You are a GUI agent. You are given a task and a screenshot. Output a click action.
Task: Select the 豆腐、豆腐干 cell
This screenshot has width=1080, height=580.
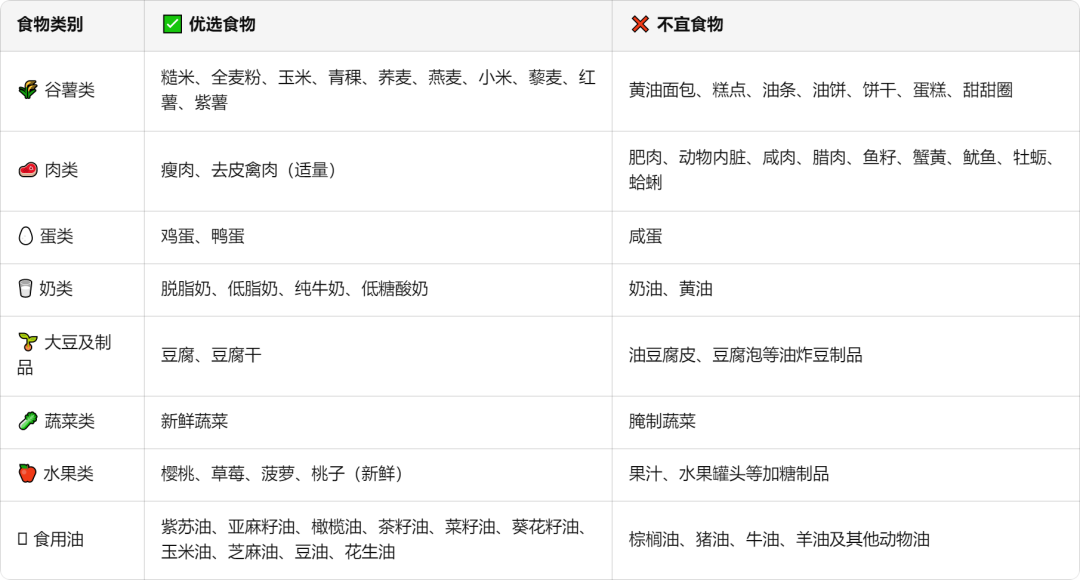pos(378,355)
